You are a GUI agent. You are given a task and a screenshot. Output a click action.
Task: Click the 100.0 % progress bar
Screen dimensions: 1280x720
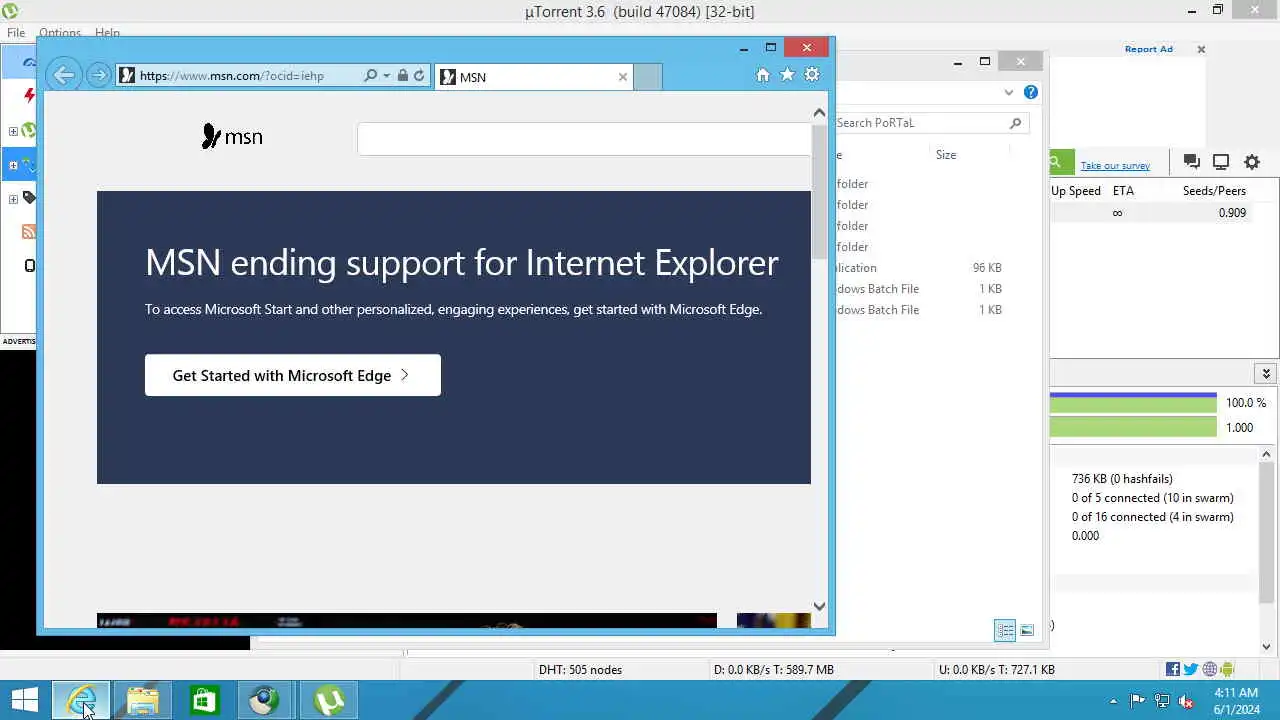pyautogui.click(x=1133, y=403)
